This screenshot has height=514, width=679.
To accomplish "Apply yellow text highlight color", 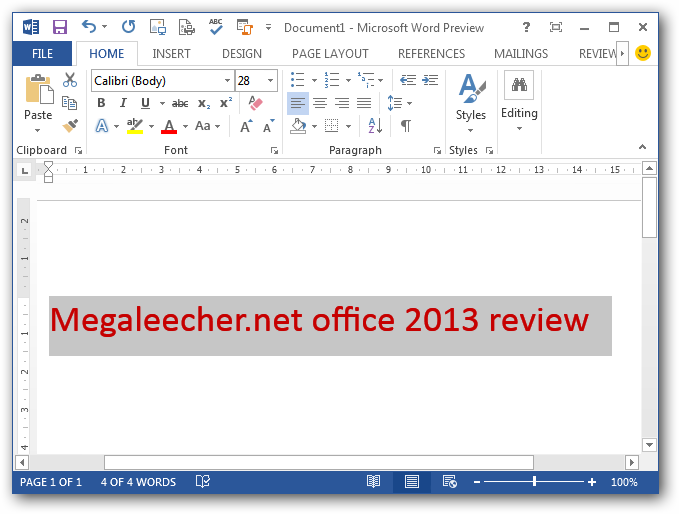I will tap(135, 126).
